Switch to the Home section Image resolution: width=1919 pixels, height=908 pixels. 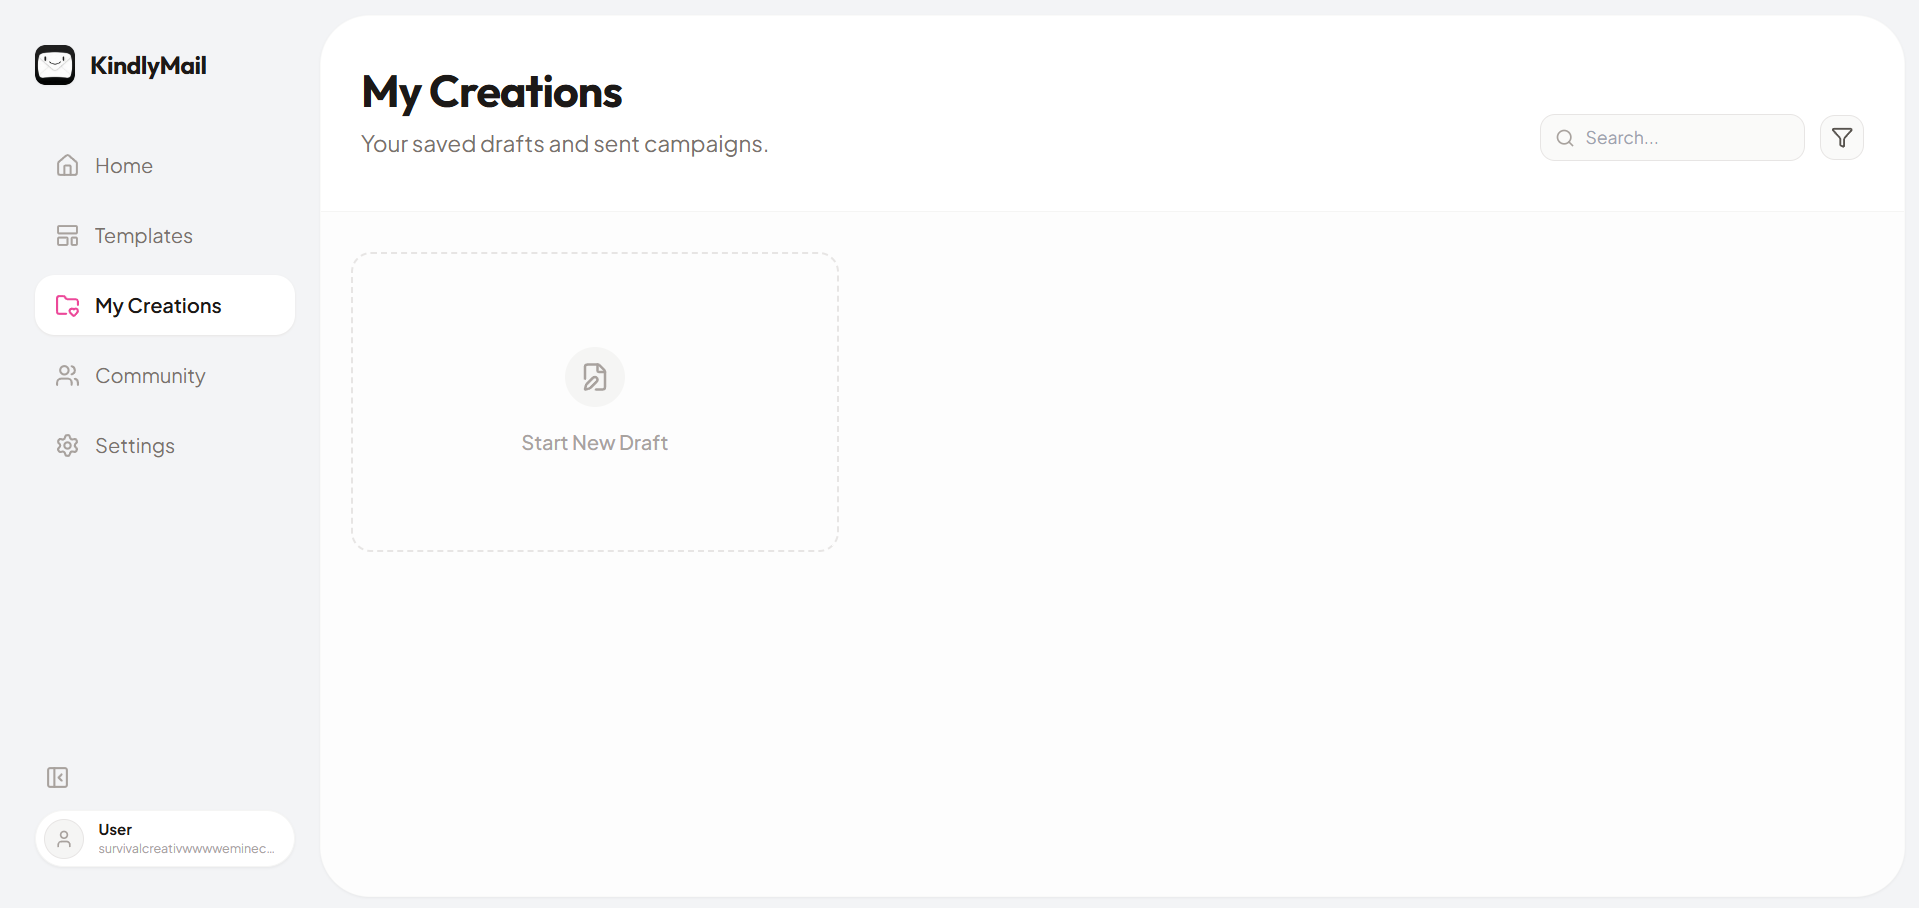click(123, 165)
